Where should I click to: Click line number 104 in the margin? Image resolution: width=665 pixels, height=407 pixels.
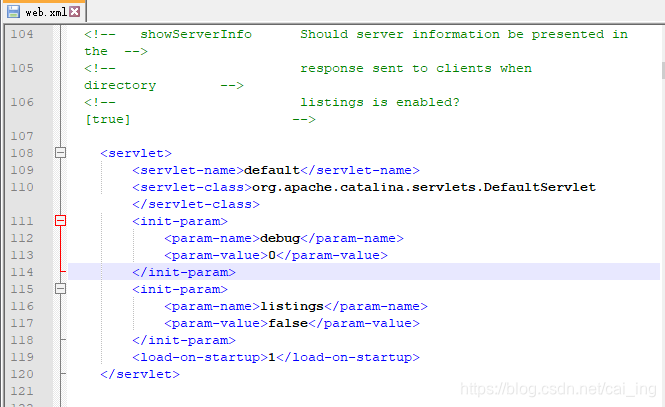22,34
